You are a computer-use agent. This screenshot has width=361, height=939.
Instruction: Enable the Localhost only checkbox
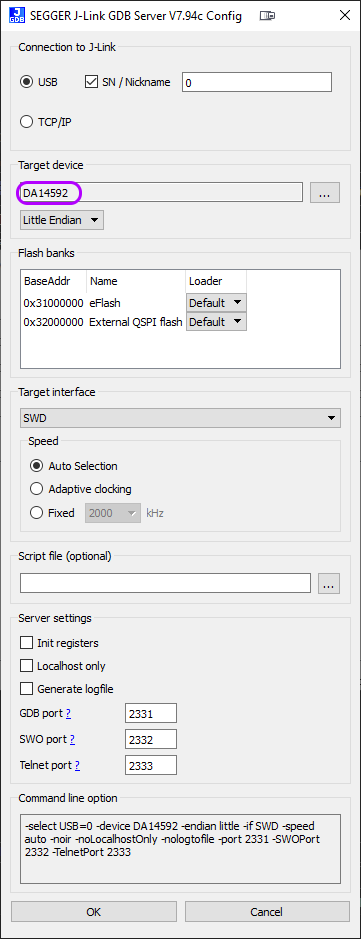(26, 666)
